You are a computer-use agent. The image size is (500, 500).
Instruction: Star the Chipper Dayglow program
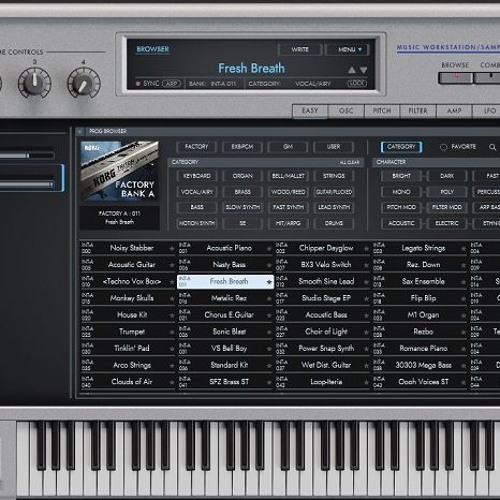[x=366, y=248]
